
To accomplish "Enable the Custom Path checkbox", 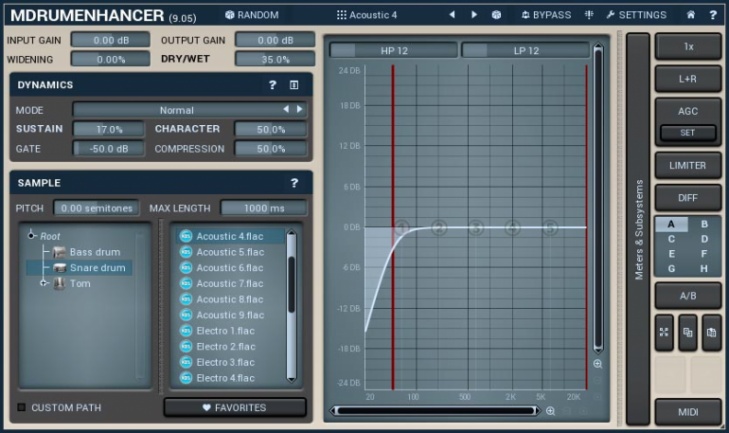I will click(22, 408).
